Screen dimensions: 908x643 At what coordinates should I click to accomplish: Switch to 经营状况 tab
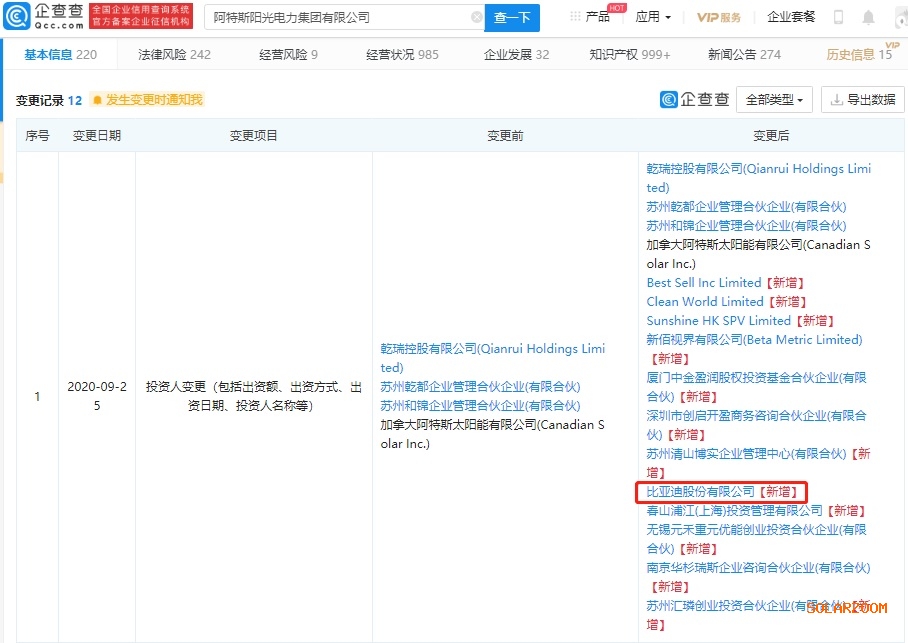(x=402, y=54)
